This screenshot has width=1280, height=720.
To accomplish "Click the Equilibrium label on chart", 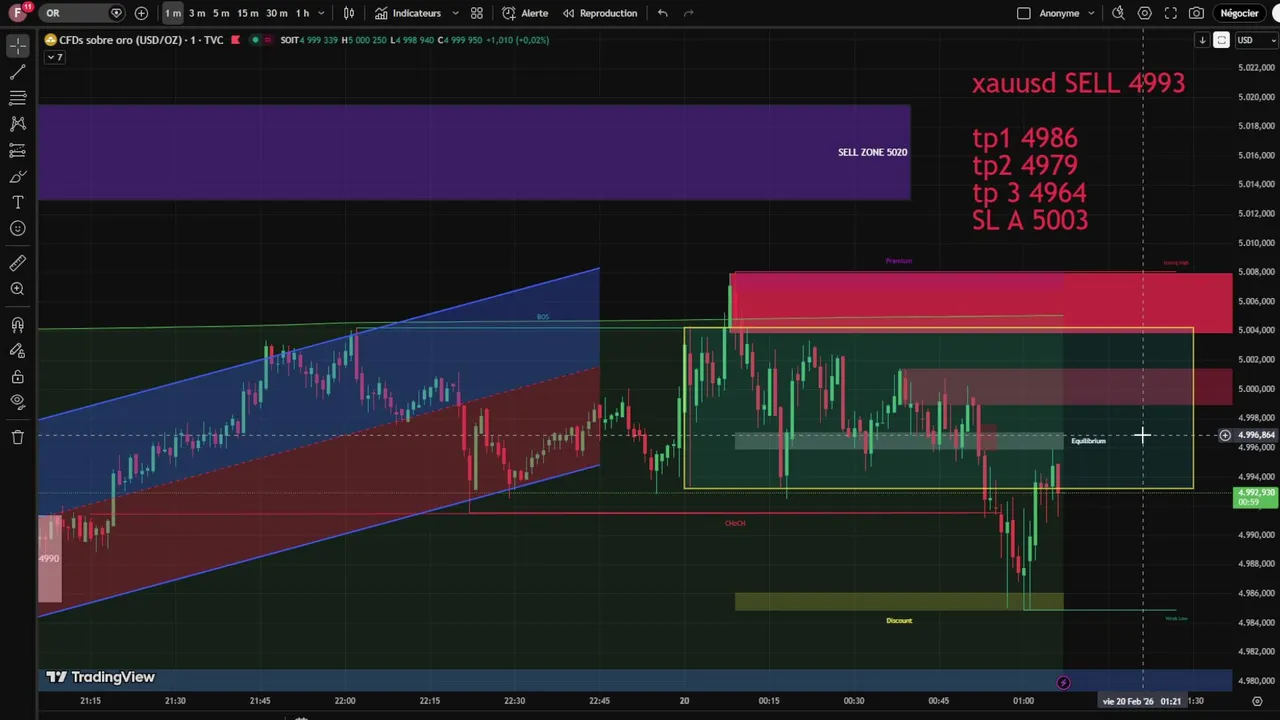I will coord(1088,441).
